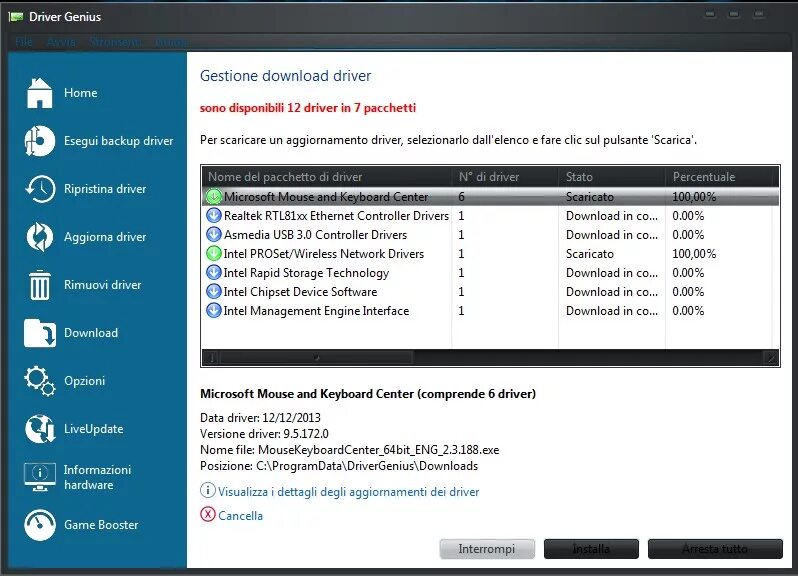Open Opzioni gears icon
Viewport: 798px width, 576px height.
40,381
